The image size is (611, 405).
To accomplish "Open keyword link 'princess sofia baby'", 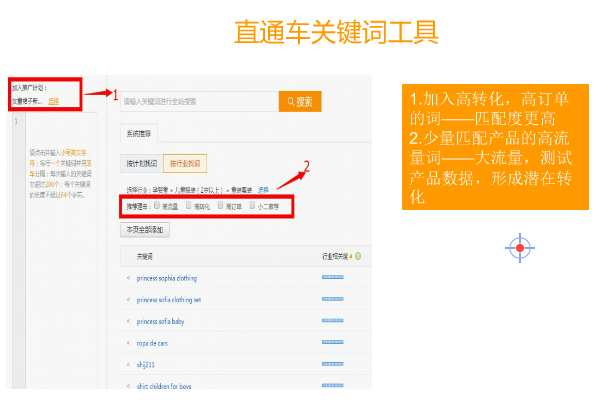I will 160,321.
